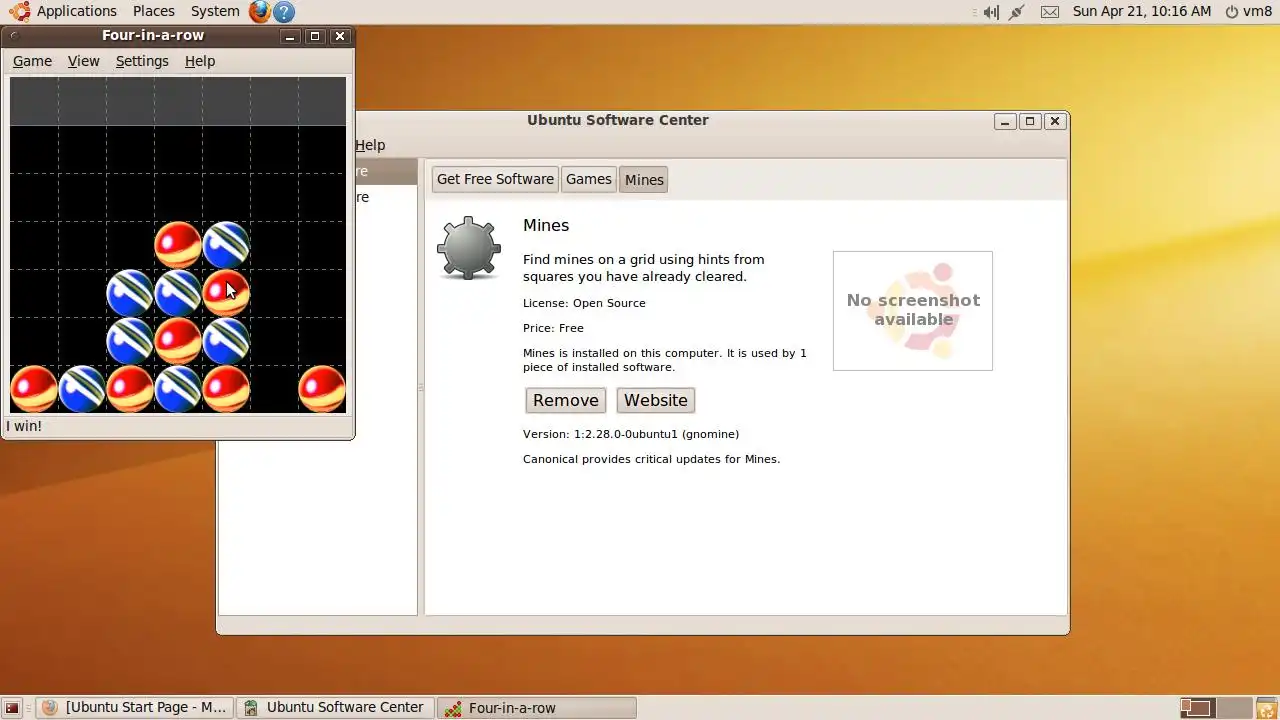This screenshot has width=1280, height=720.
Task: Open the help question-mark icon in top panel
Action: [284, 12]
